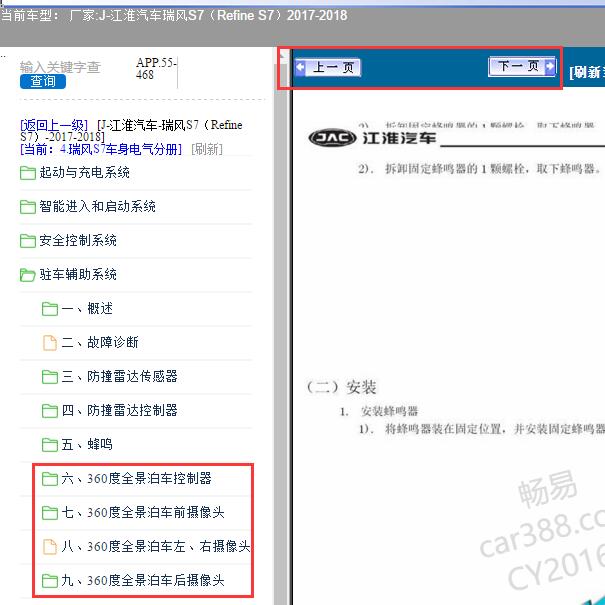Click the heading （二）安装

point(341,387)
